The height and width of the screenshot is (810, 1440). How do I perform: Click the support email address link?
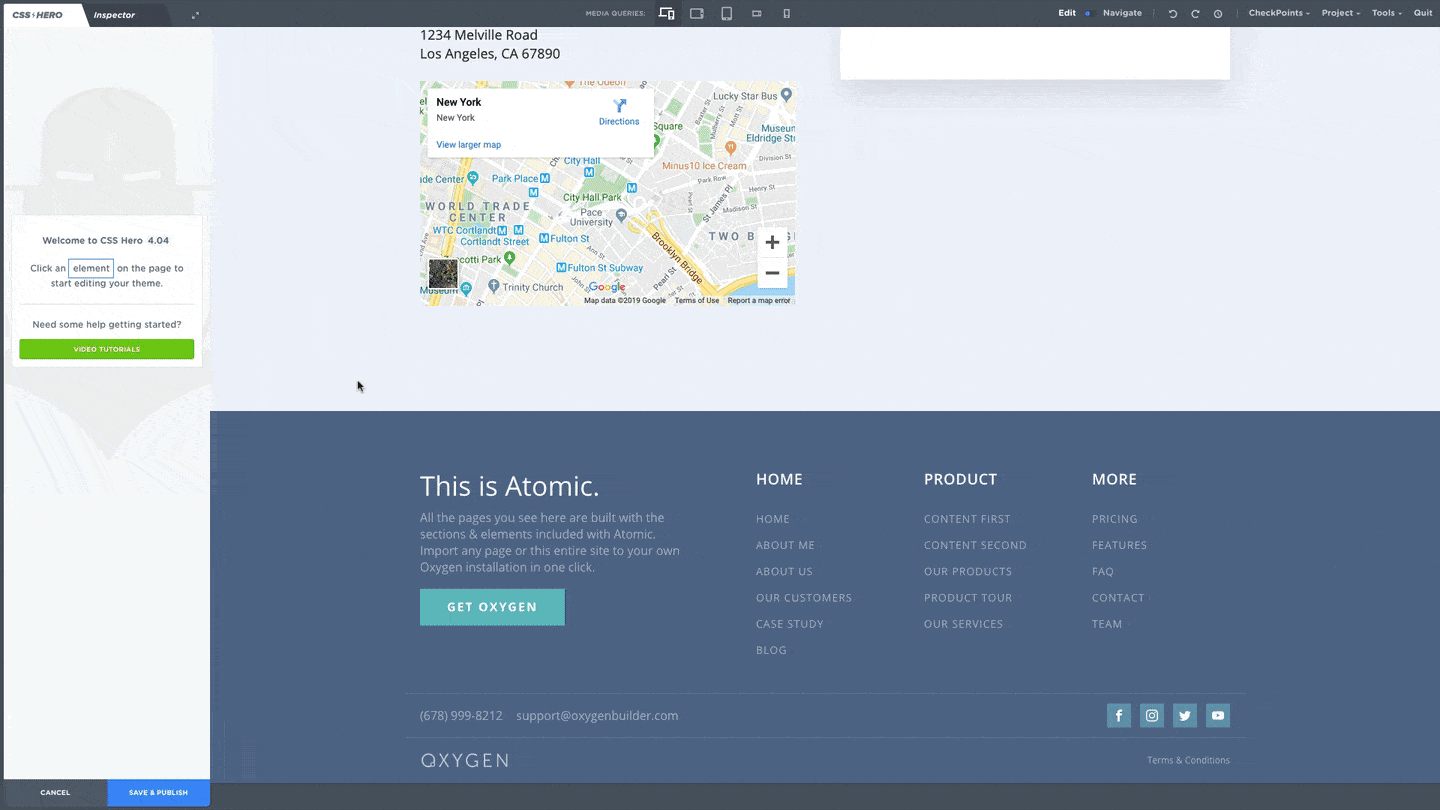(x=597, y=716)
